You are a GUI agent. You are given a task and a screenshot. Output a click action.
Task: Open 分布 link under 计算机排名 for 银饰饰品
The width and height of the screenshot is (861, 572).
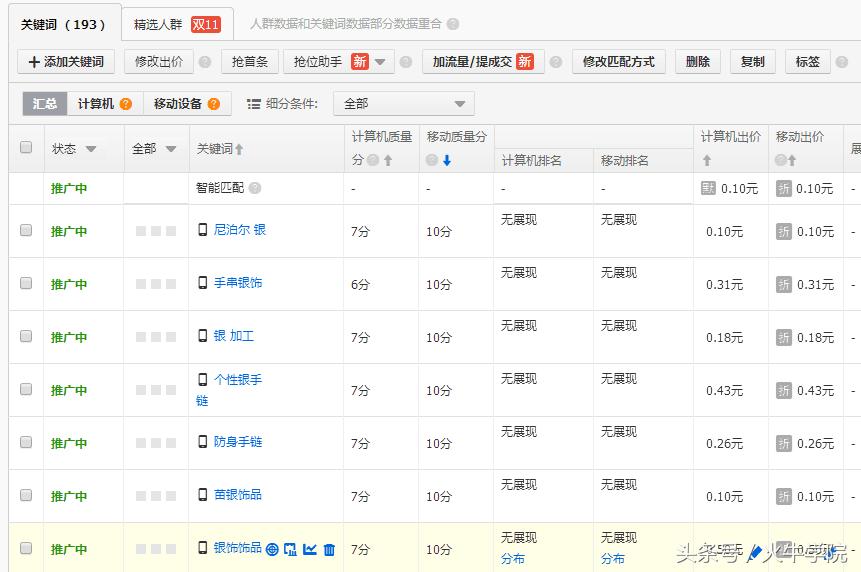point(513,559)
